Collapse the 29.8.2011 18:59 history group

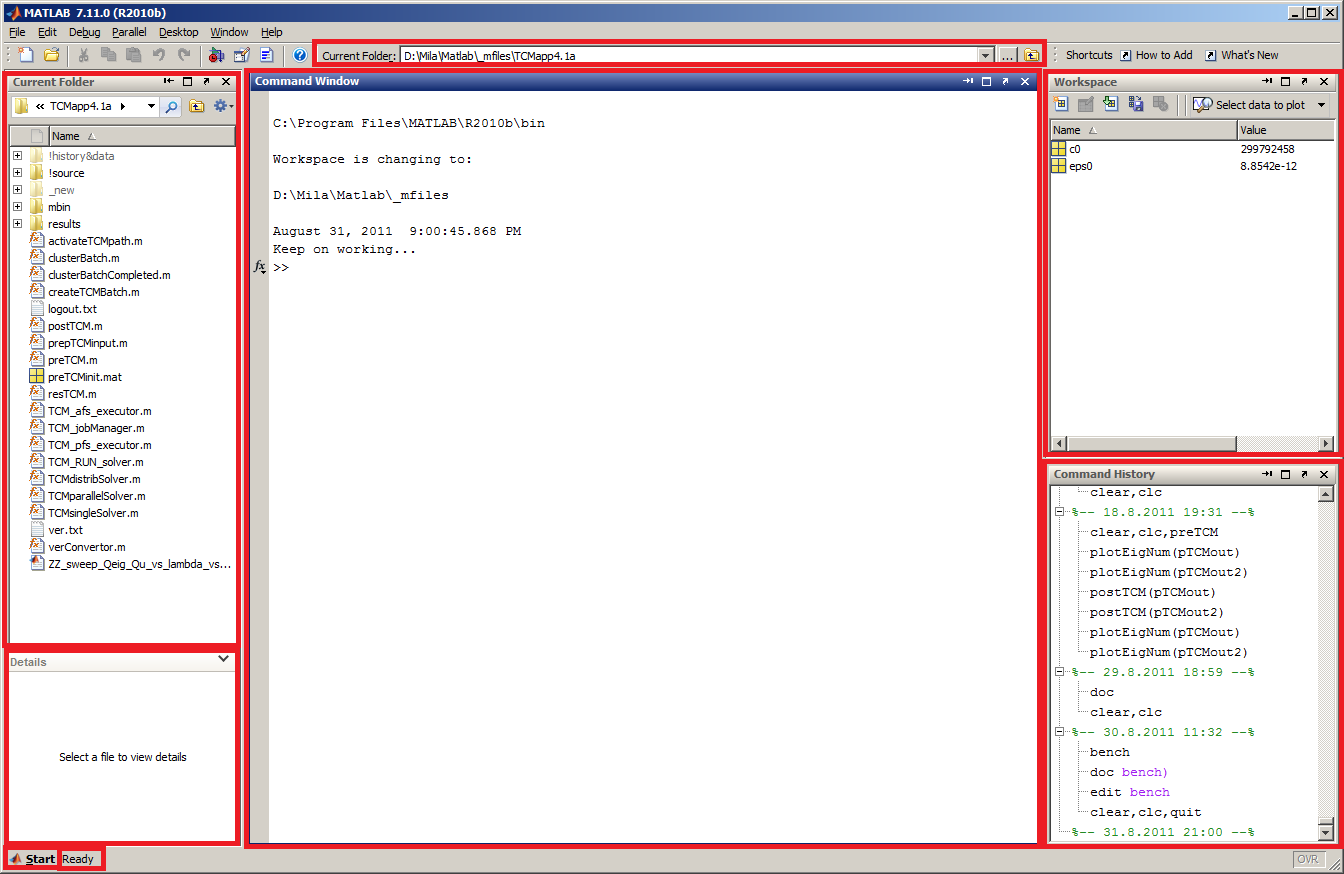click(x=1059, y=672)
